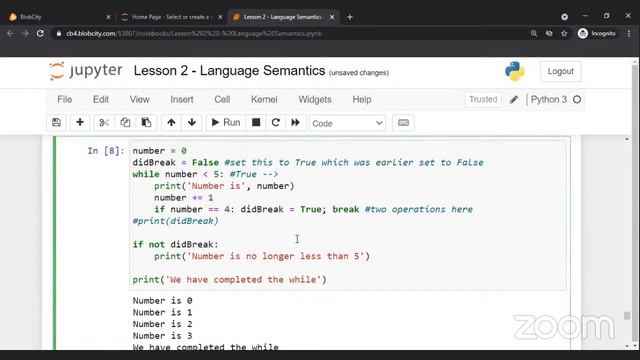Click the '#print(didBreak)' comment line
The width and height of the screenshot is (640, 360).
coord(176,221)
